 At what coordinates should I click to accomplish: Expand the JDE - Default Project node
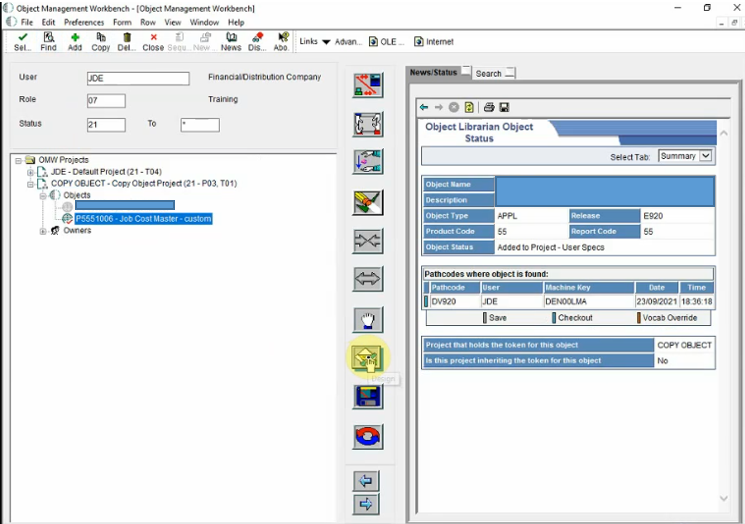(x=30, y=172)
